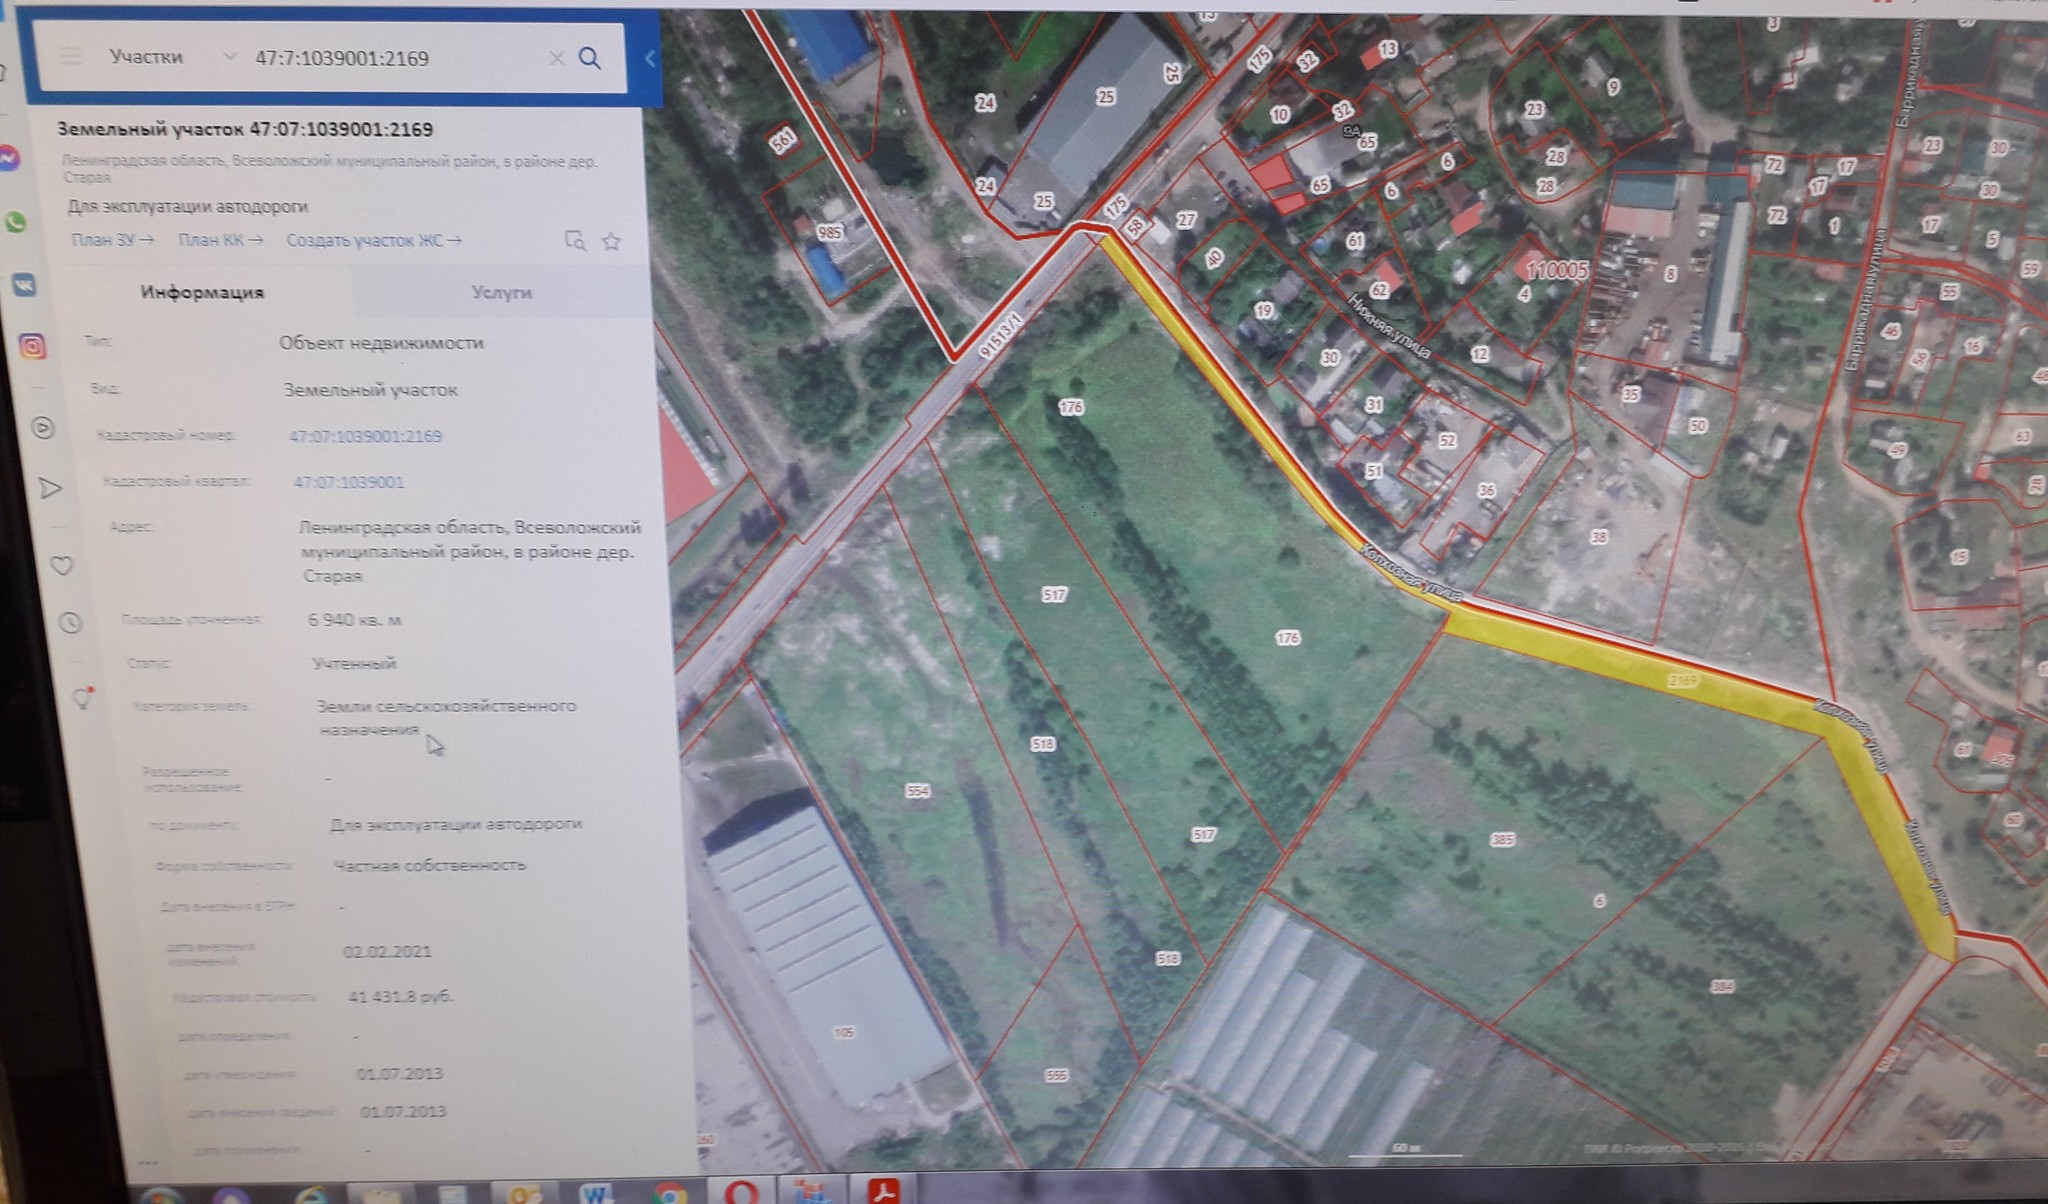Screen dimensions: 2048x1204
Task: Switch to the Услуги tab
Action: pos(501,292)
